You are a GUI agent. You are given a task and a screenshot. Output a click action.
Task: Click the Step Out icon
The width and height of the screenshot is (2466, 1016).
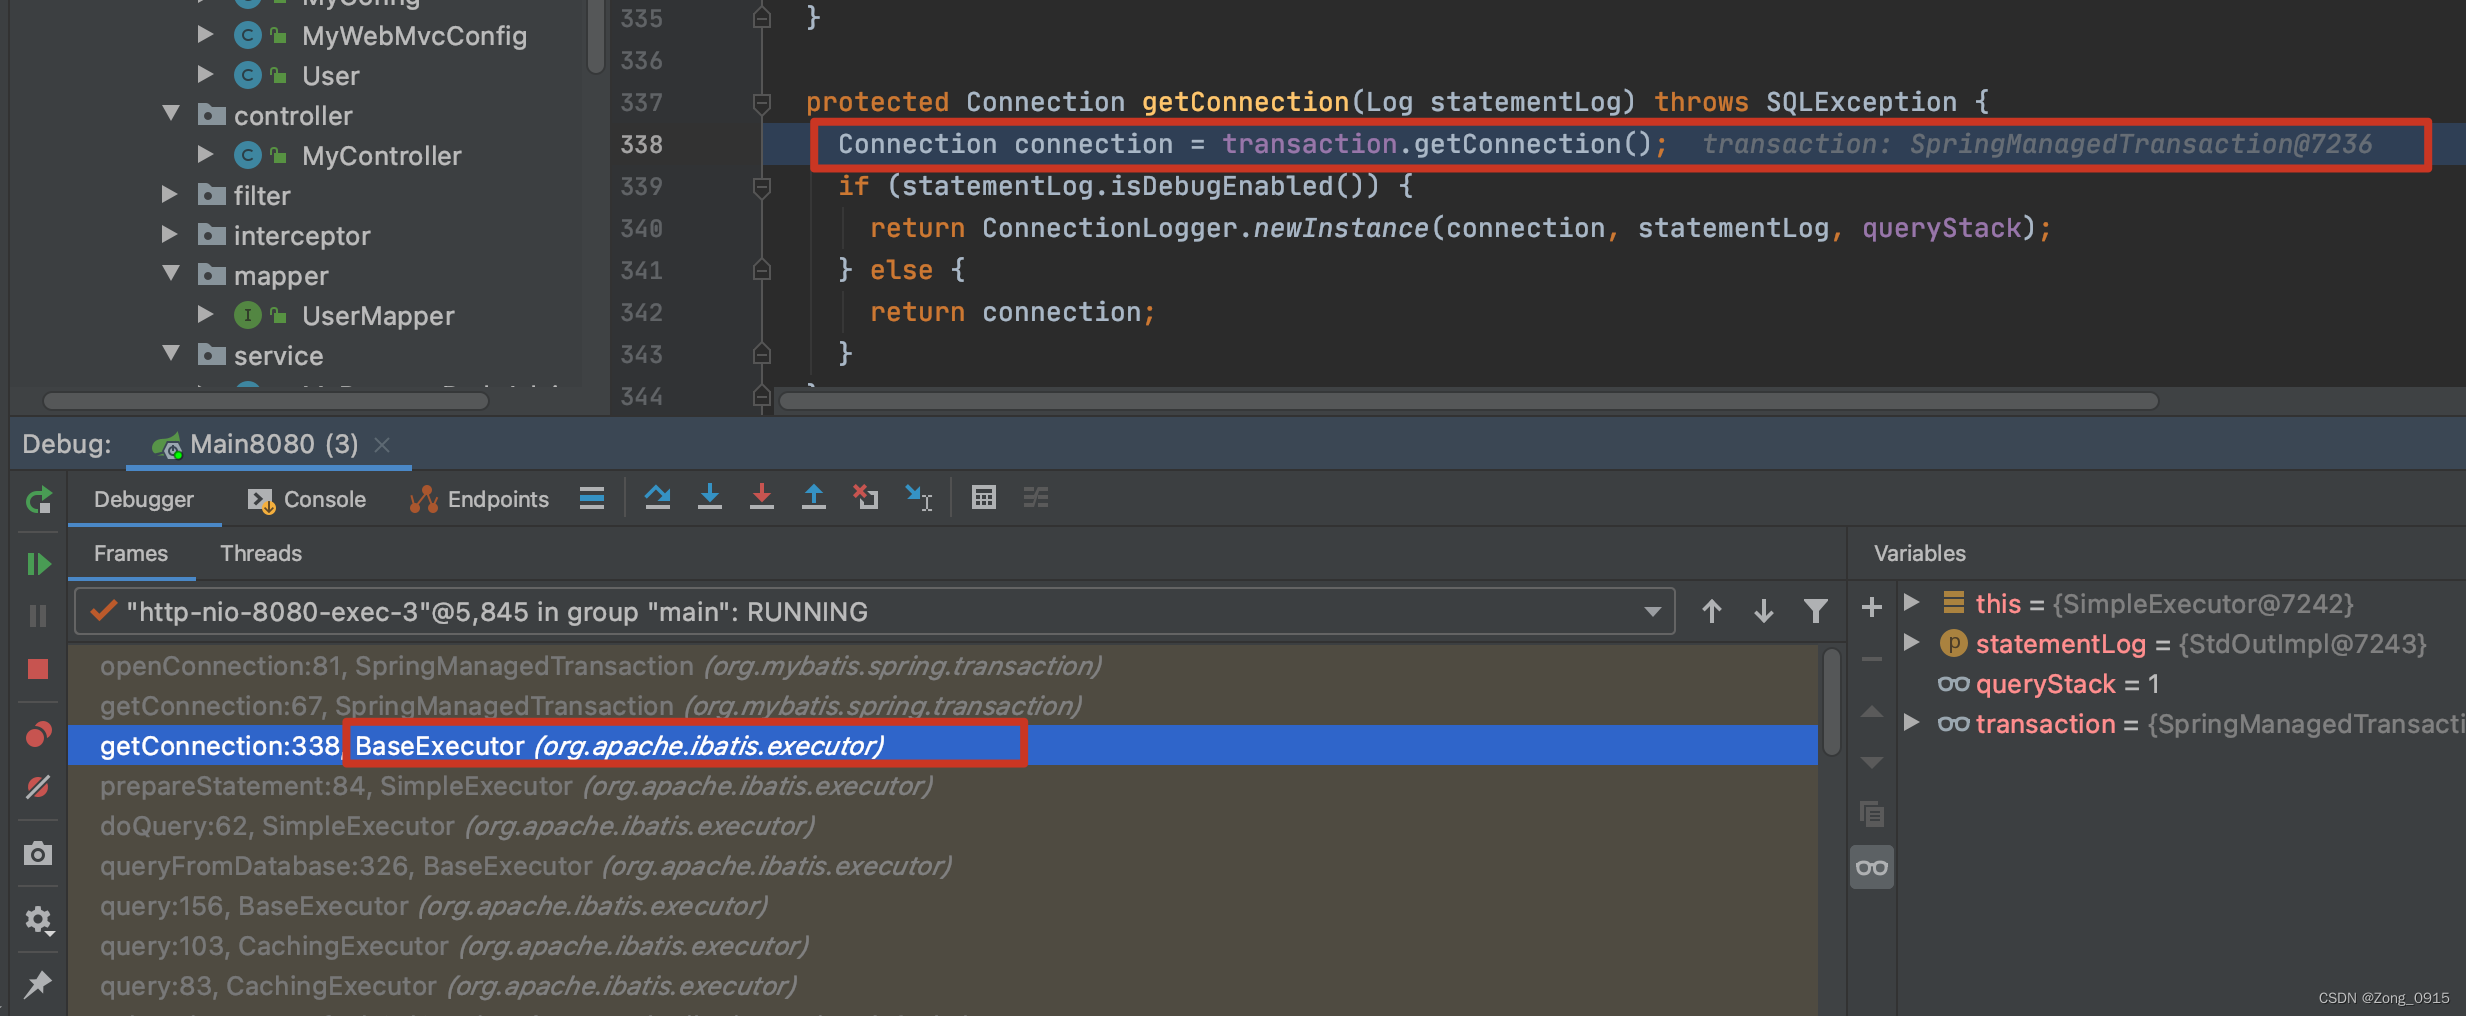pos(814,497)
